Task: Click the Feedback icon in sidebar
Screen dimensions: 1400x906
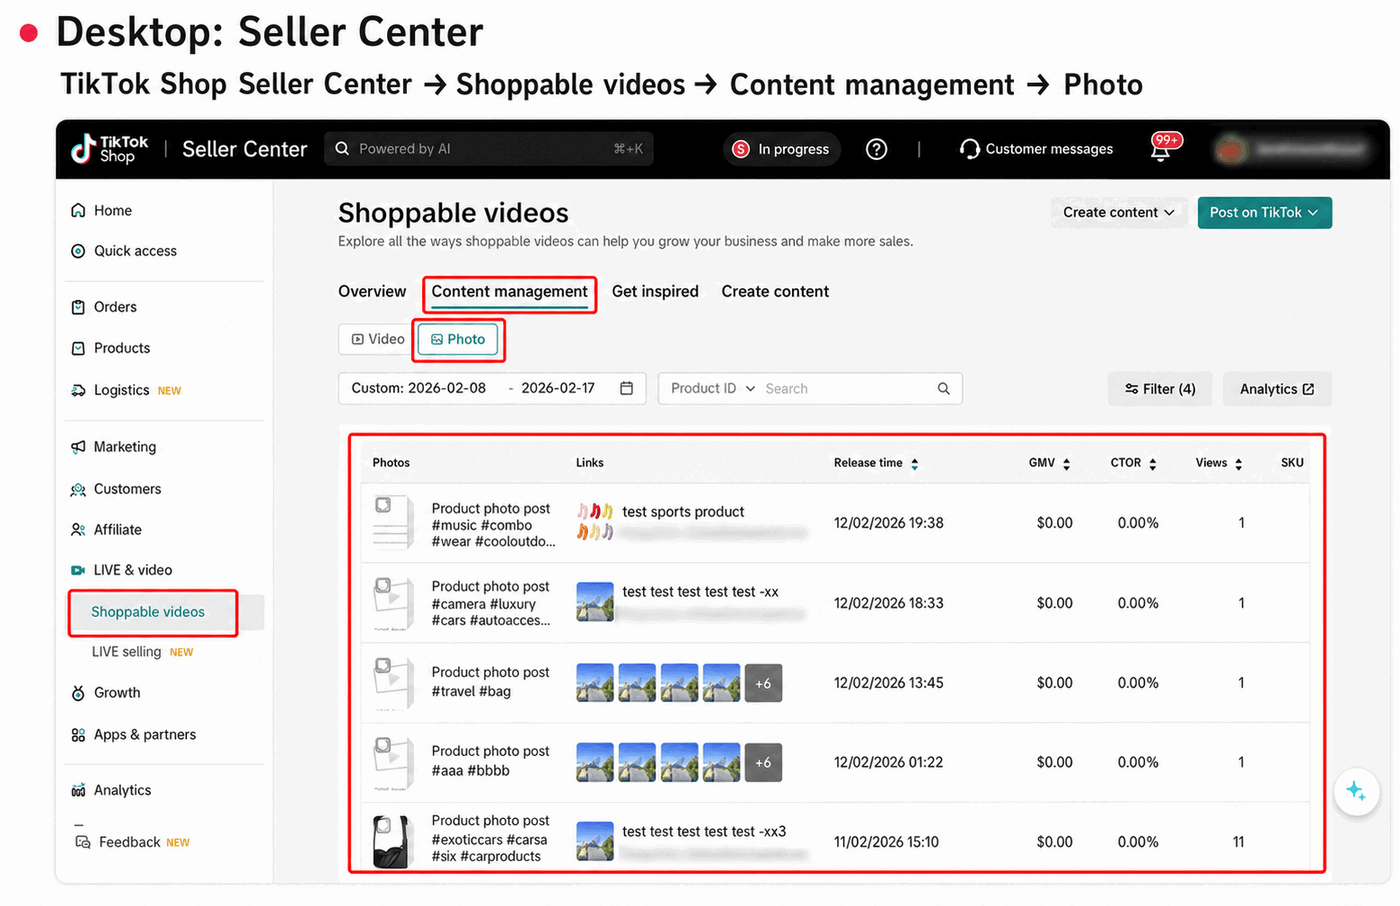Action: 83,842
